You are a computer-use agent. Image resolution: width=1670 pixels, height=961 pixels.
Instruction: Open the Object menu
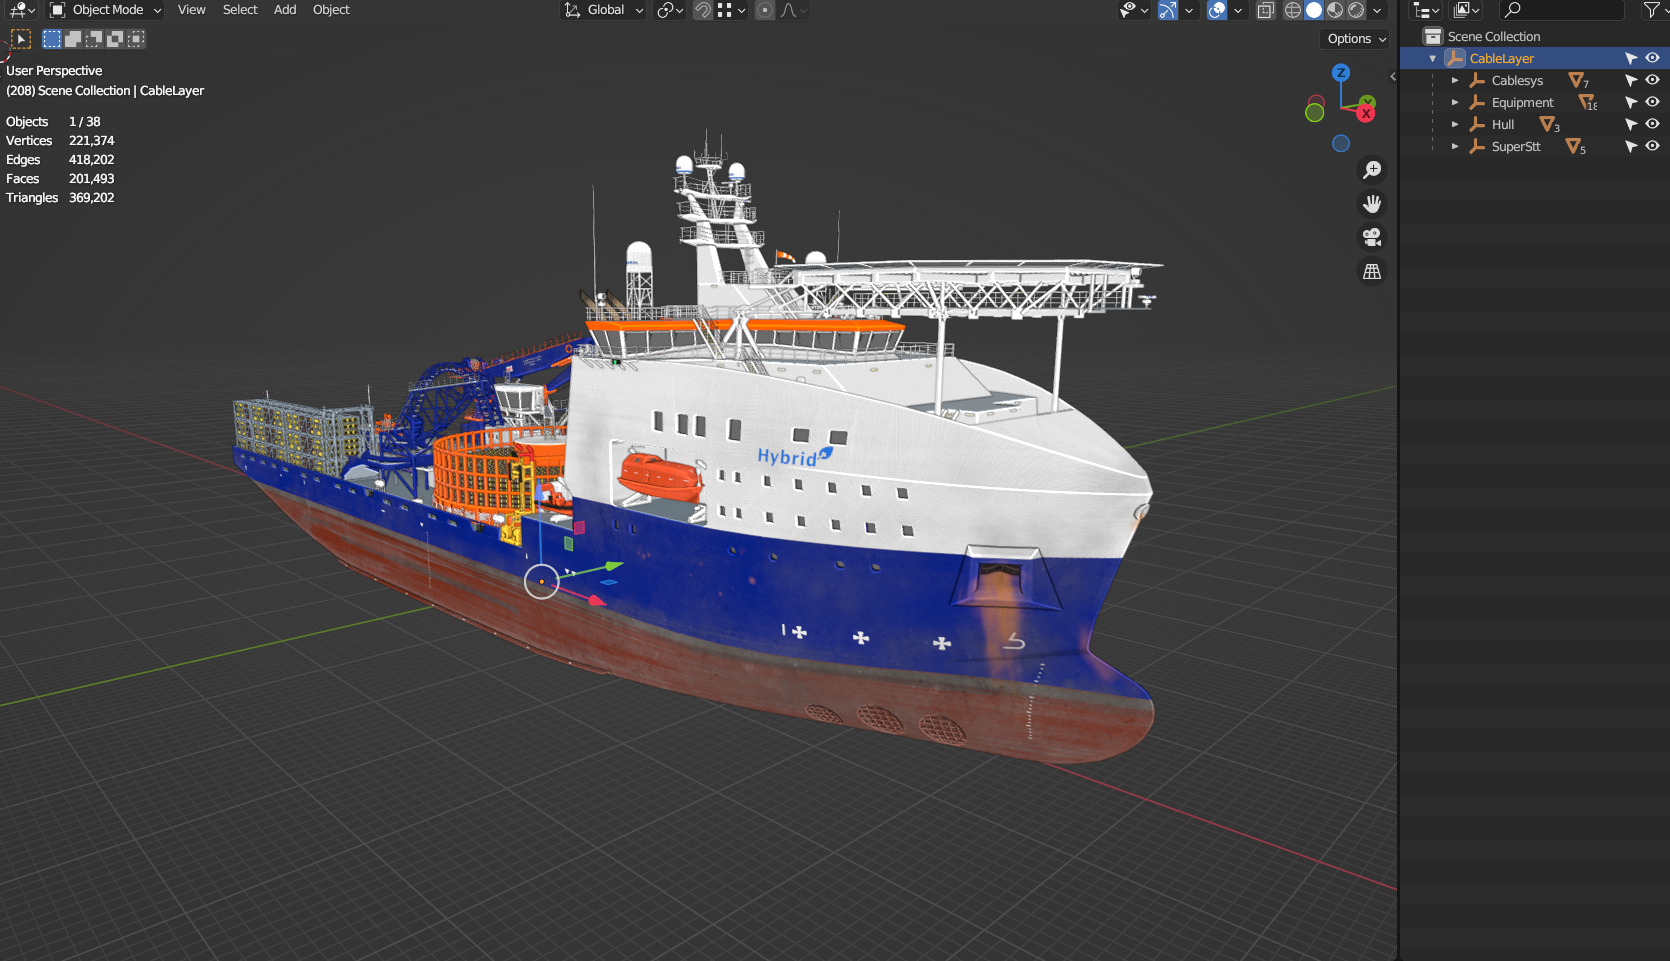(x=331, y=10)
